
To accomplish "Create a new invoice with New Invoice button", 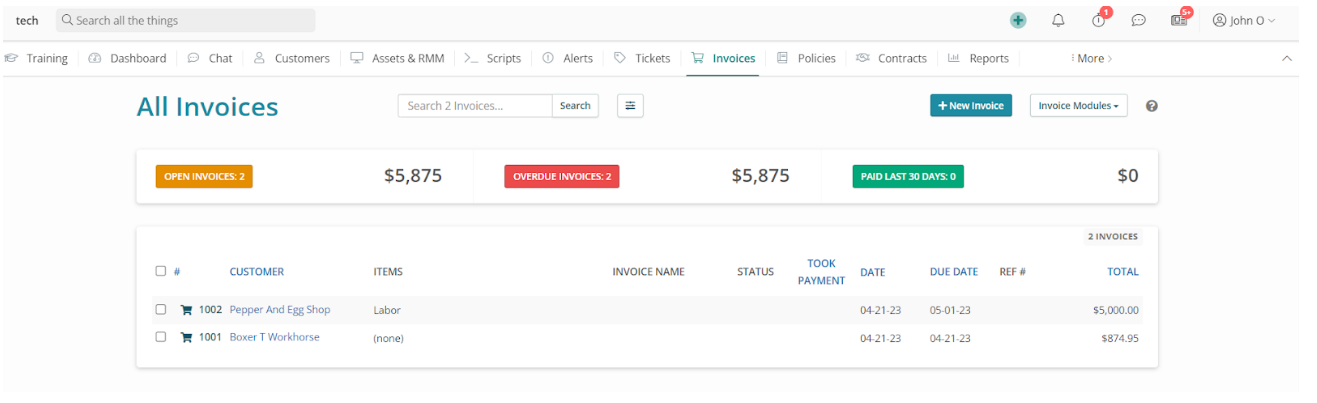I will pyautogui.click(x=970, y=105).
